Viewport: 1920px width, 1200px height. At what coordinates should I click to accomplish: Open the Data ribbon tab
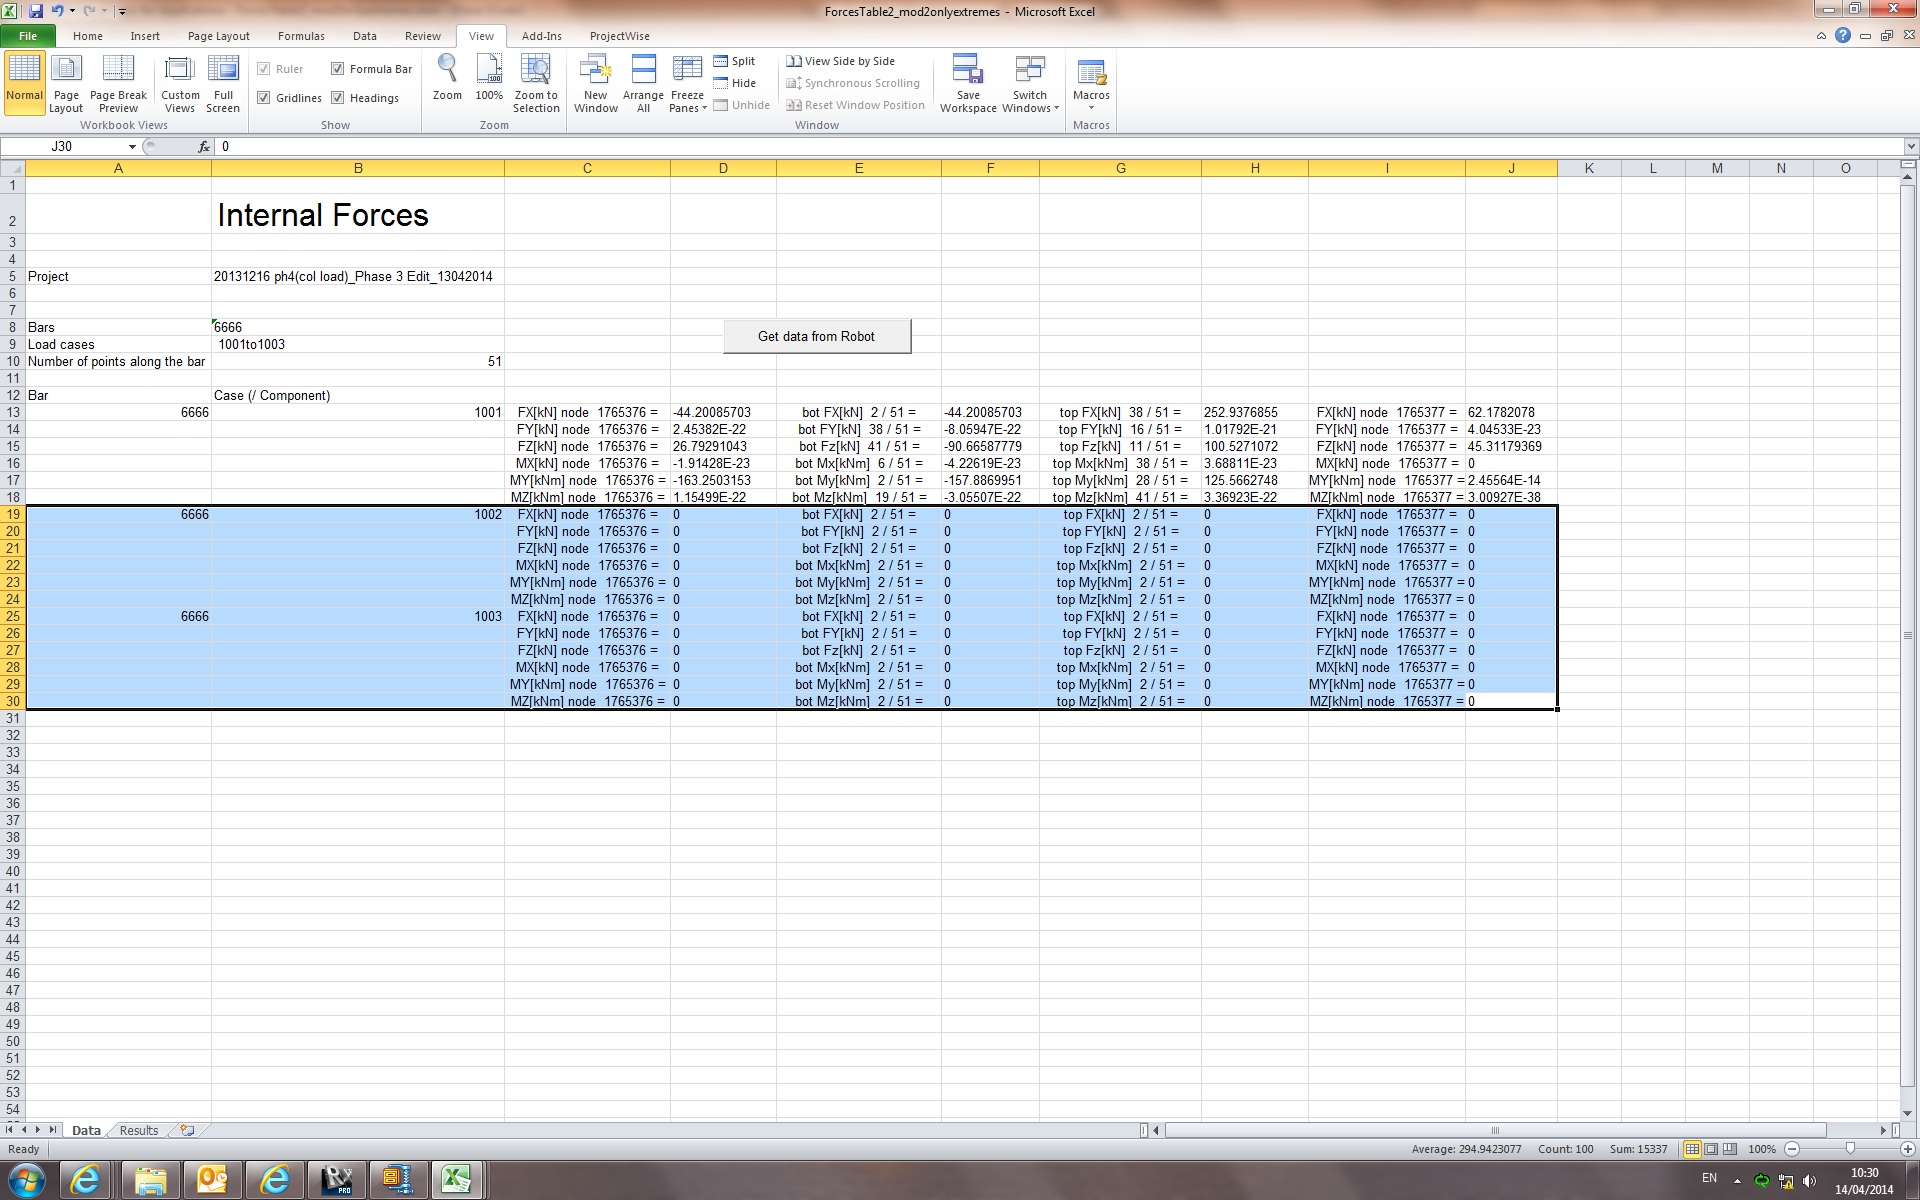coord(365,36)
